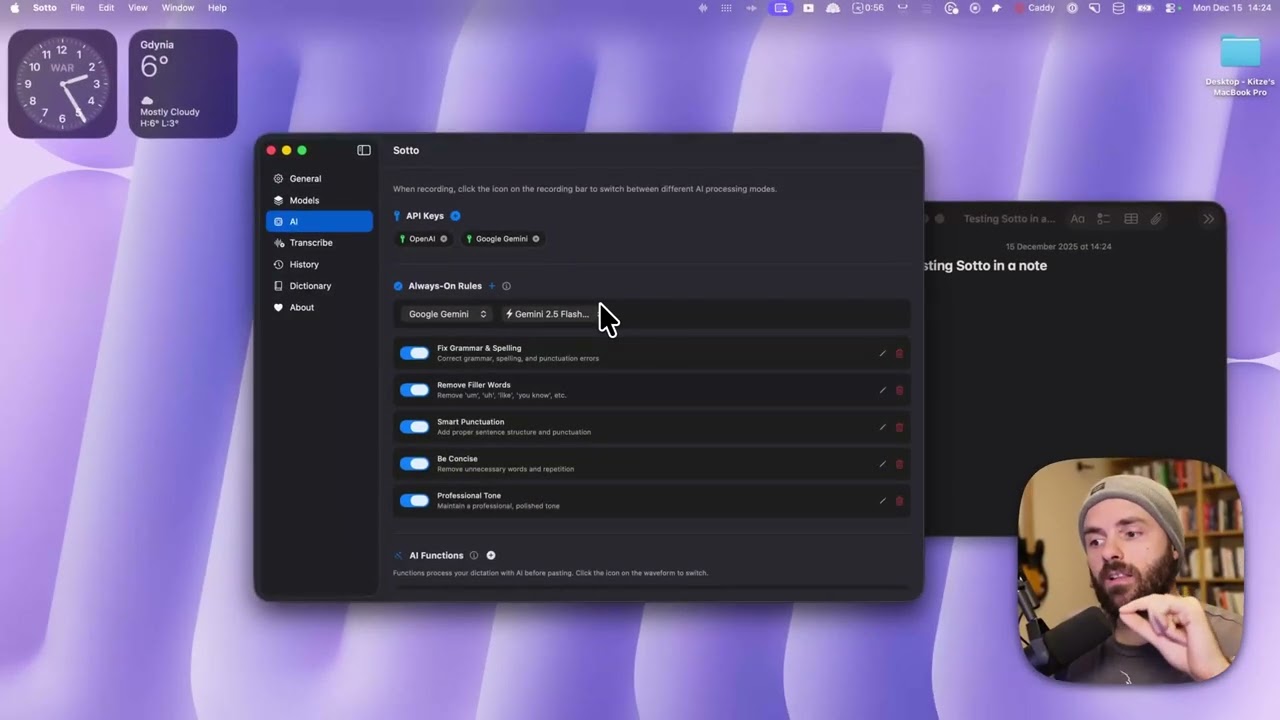Open Control Center in the menu bar

pos(1169,8)
